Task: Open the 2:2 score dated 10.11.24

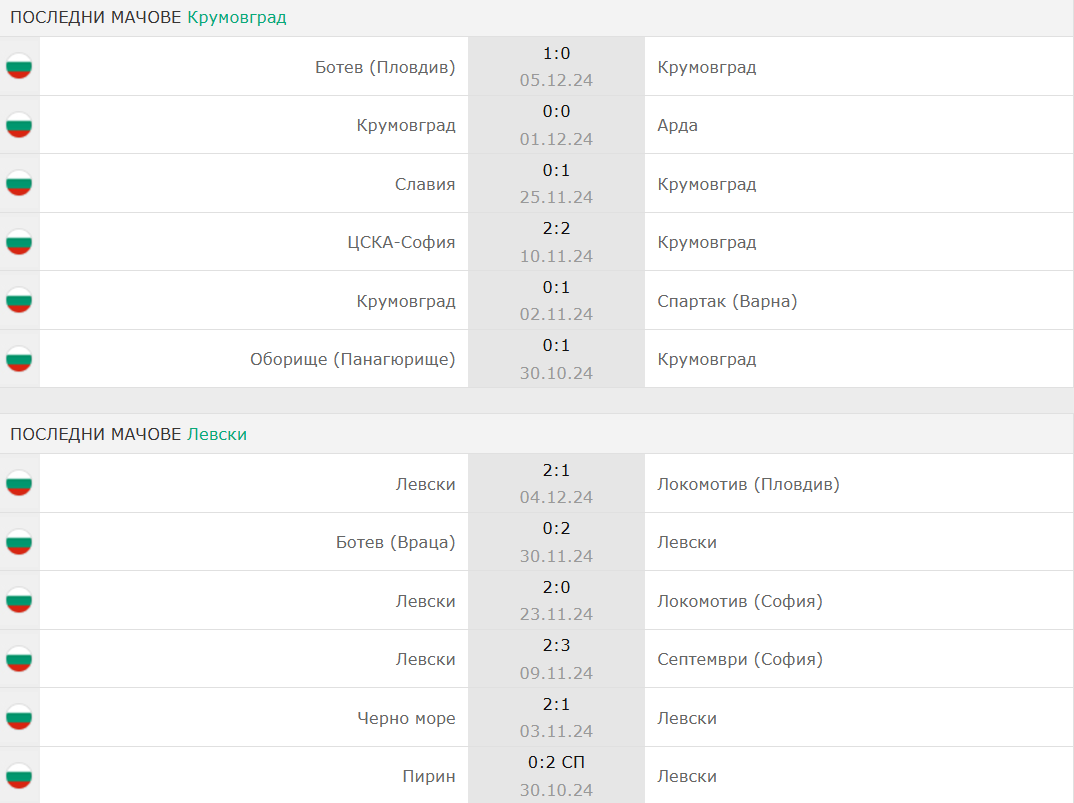Action: click(556, 228)
